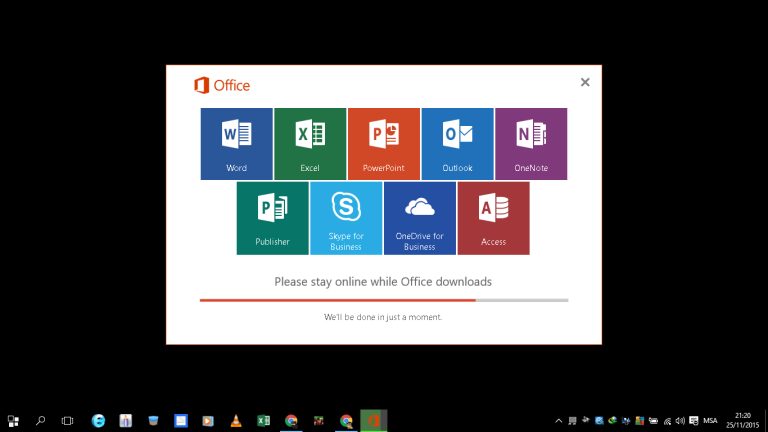This screenshot has height=432, width=768.
Task: Click the OneNote tile
Action: 531,144
